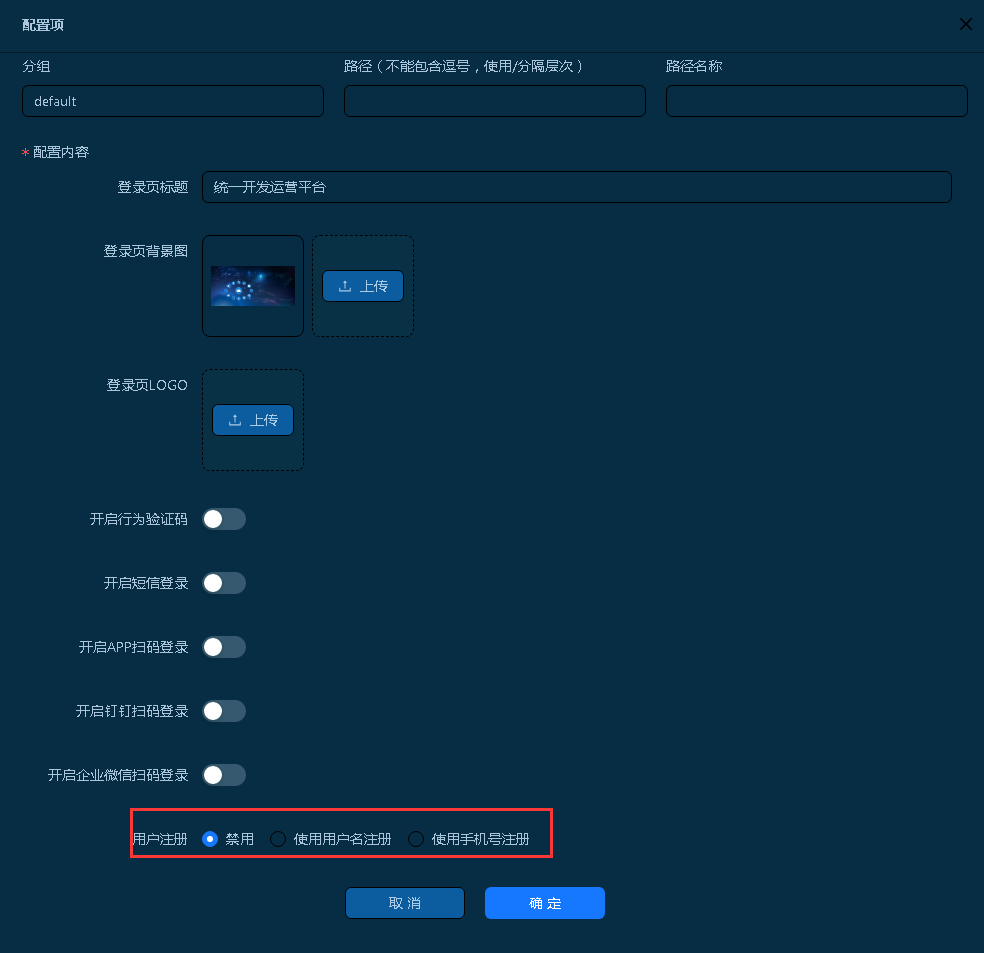Toggle the 开启短信登录 switch
The width and height of the screenshot is (984, 953).
click(224, 583)
